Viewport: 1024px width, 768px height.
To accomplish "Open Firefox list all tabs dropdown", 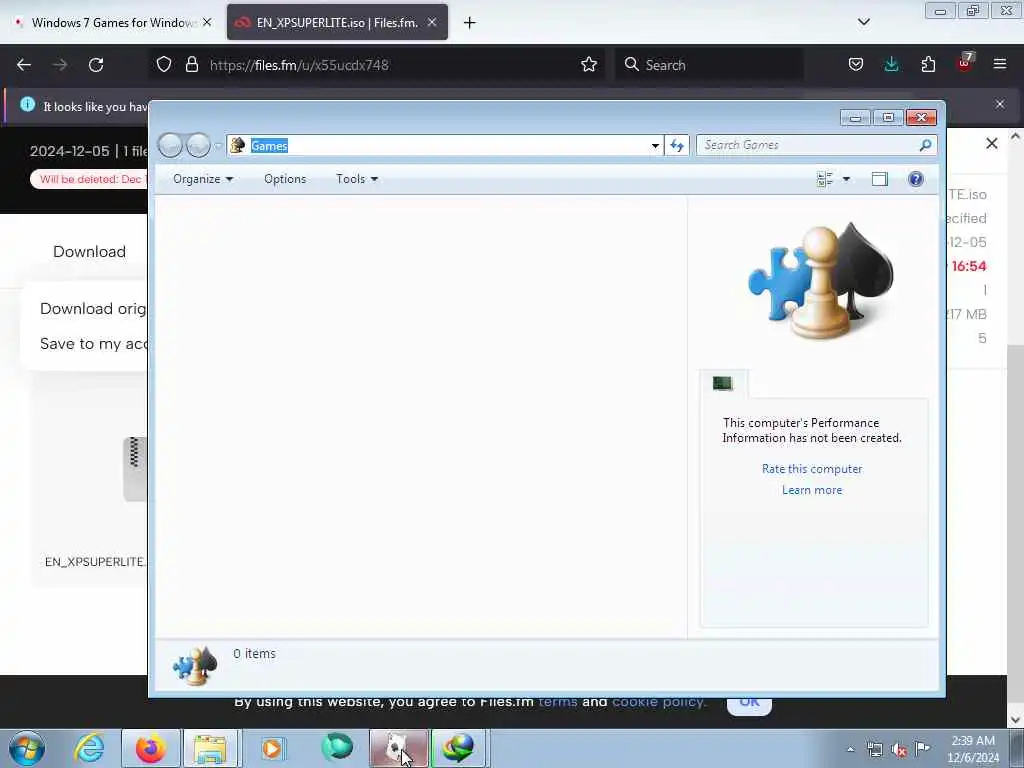I will [863, 22].
